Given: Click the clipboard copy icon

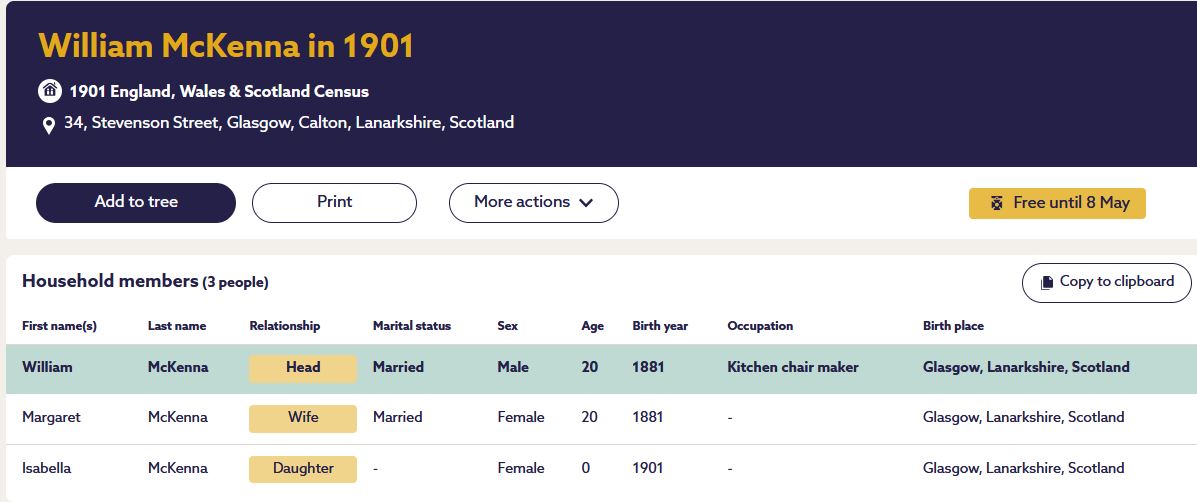Looking at the screenshot, I should [x=1047, y=283].
